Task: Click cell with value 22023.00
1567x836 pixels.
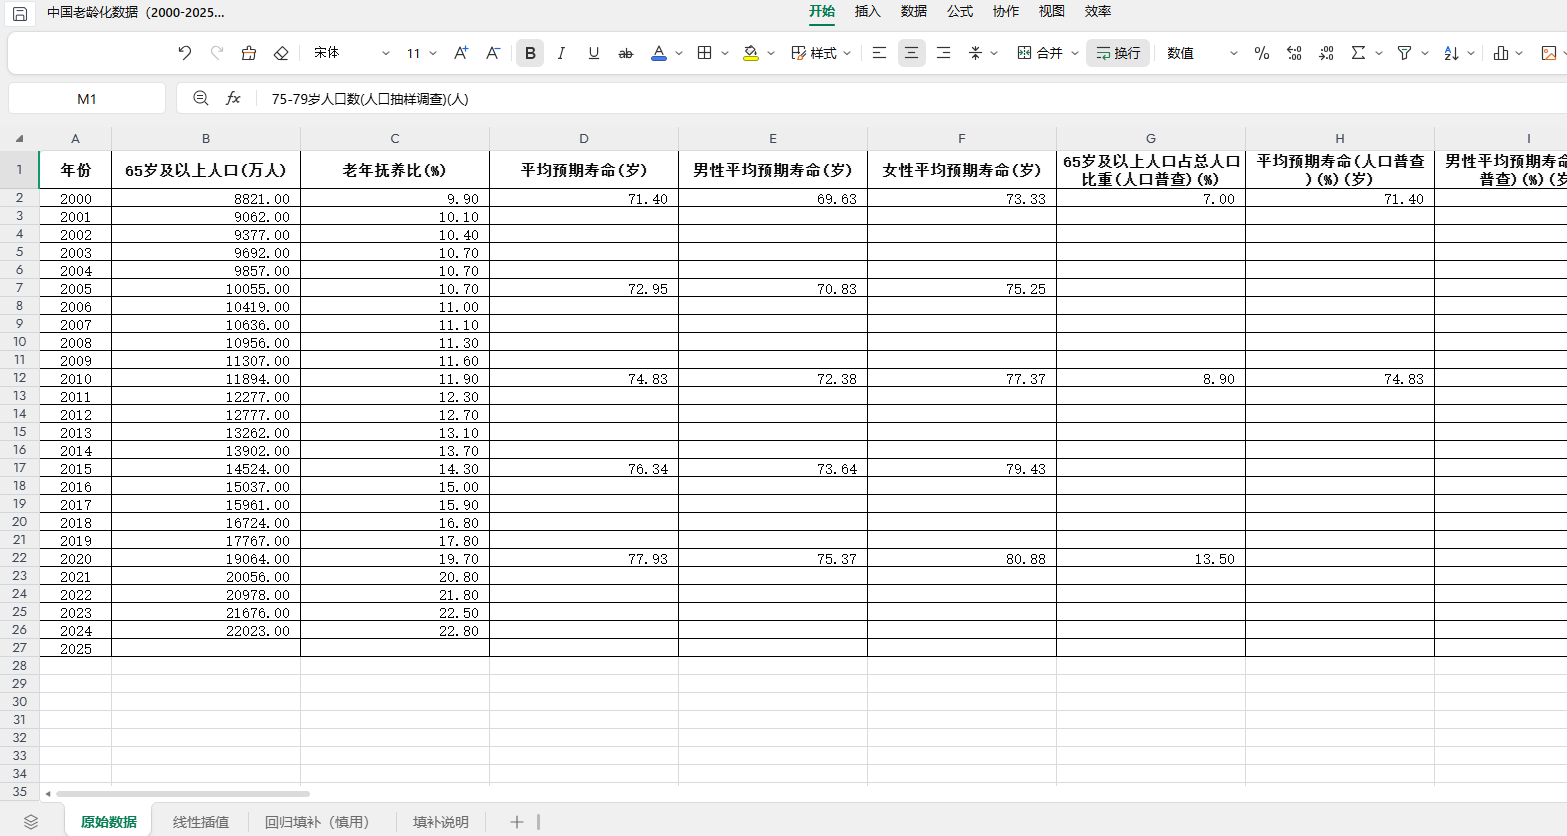Action: tap(206, 631)
